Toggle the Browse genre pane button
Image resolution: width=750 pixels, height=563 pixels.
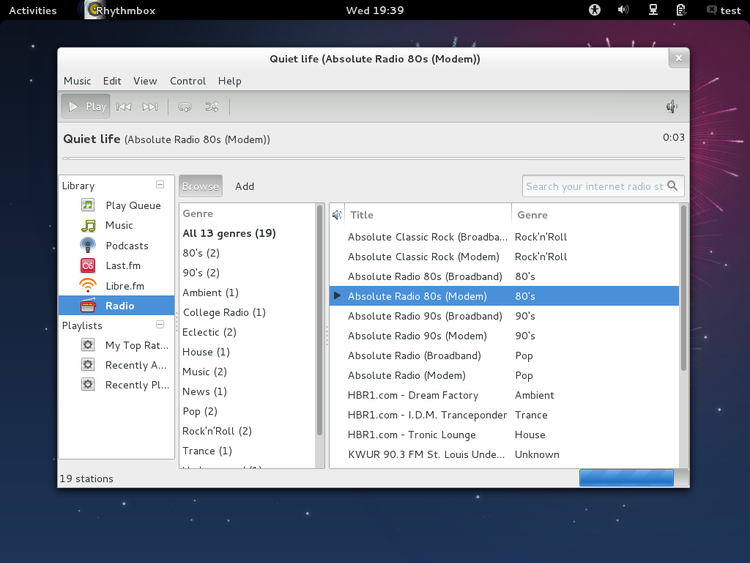tap(200, 186)
